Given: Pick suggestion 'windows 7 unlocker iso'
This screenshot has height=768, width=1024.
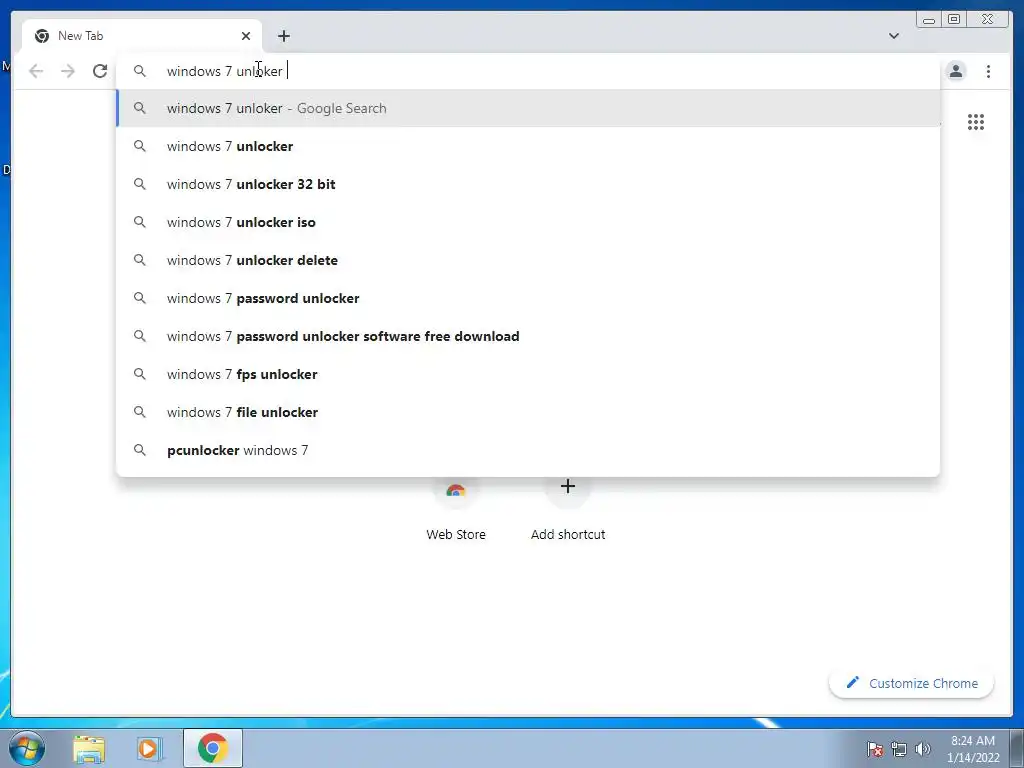Looking at the screenshot, I should 528,222.
